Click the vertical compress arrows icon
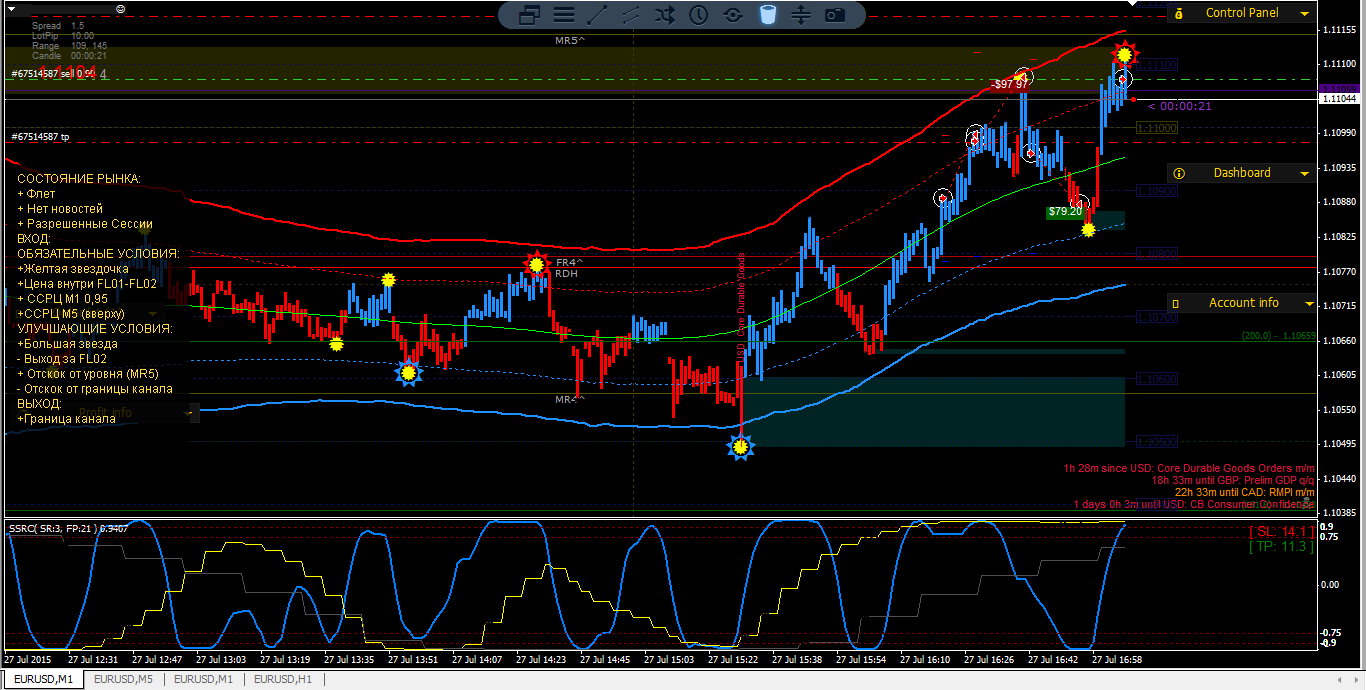Viewport: 1366px width, 690px height. [801, 15]
